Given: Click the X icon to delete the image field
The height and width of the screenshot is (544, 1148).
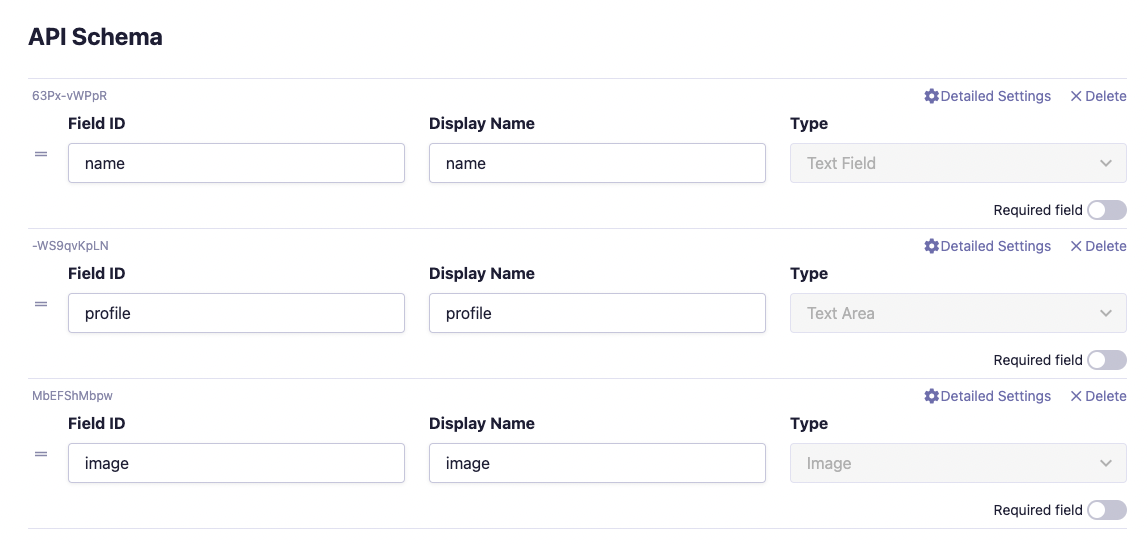Looking at the screenshot, I should (x=1076, y=396).
